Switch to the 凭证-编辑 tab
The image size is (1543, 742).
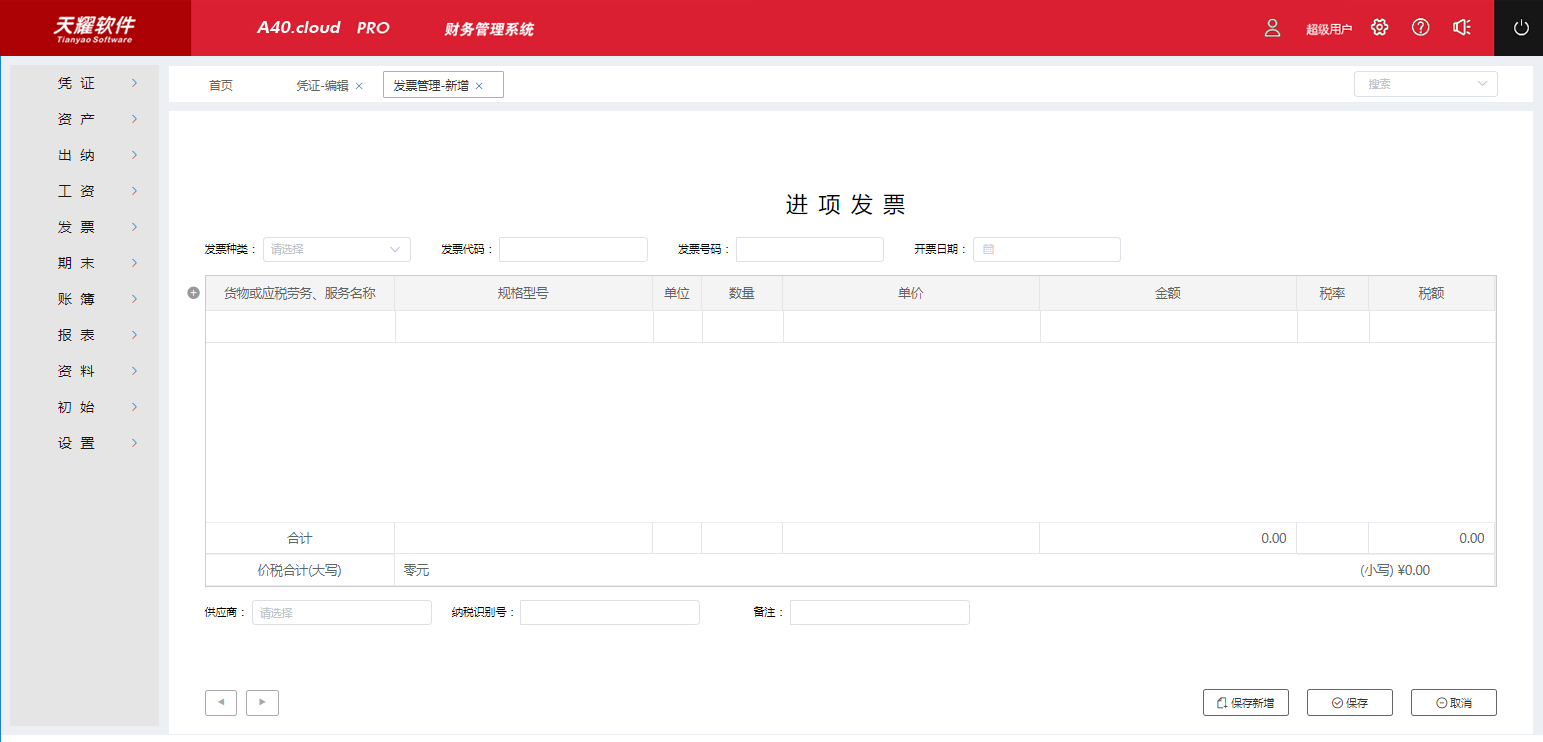[x=322, y=86]
